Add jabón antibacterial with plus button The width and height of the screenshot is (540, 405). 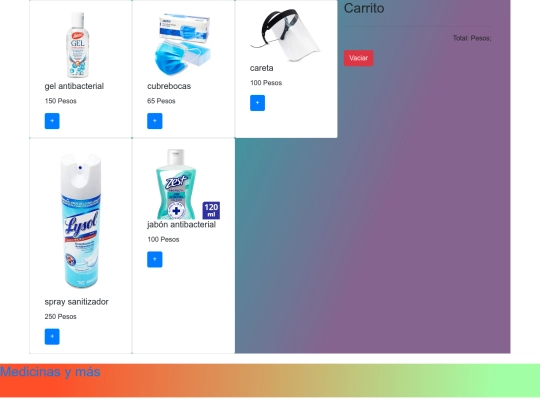click(155, 259)
